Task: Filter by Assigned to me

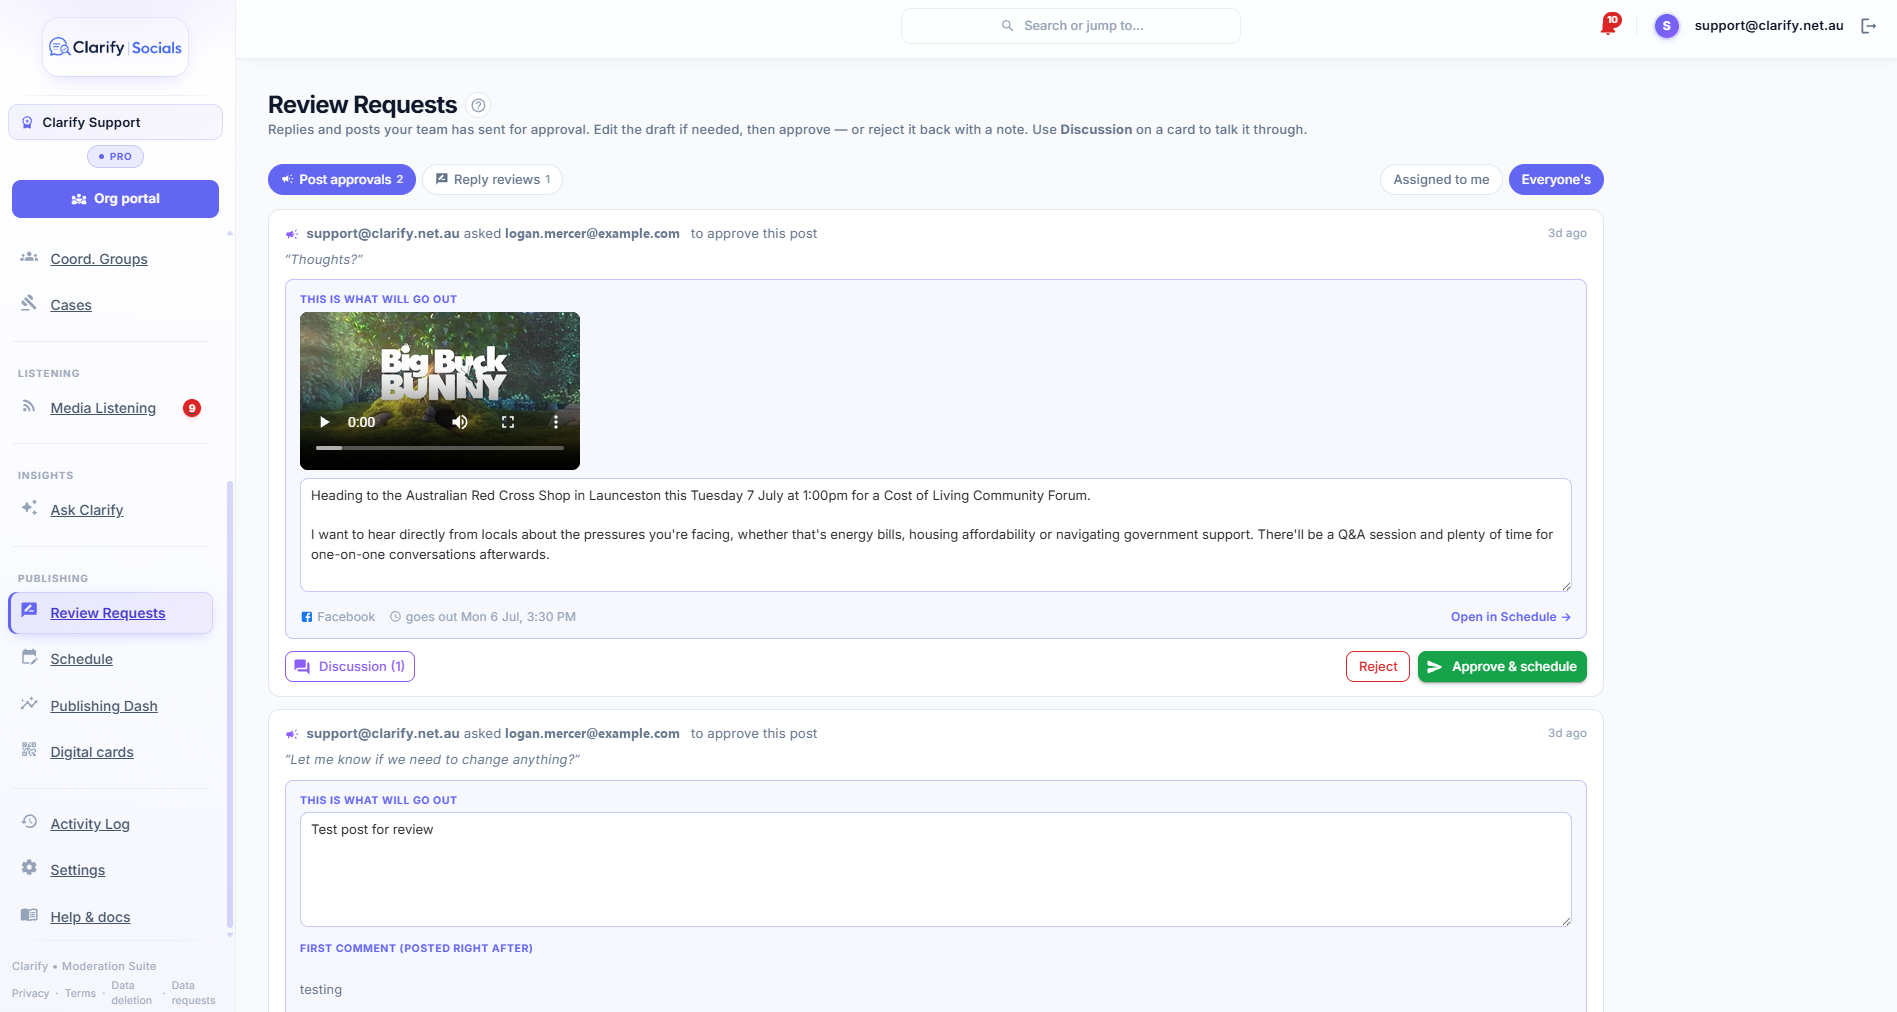Action: point(1441,180)
